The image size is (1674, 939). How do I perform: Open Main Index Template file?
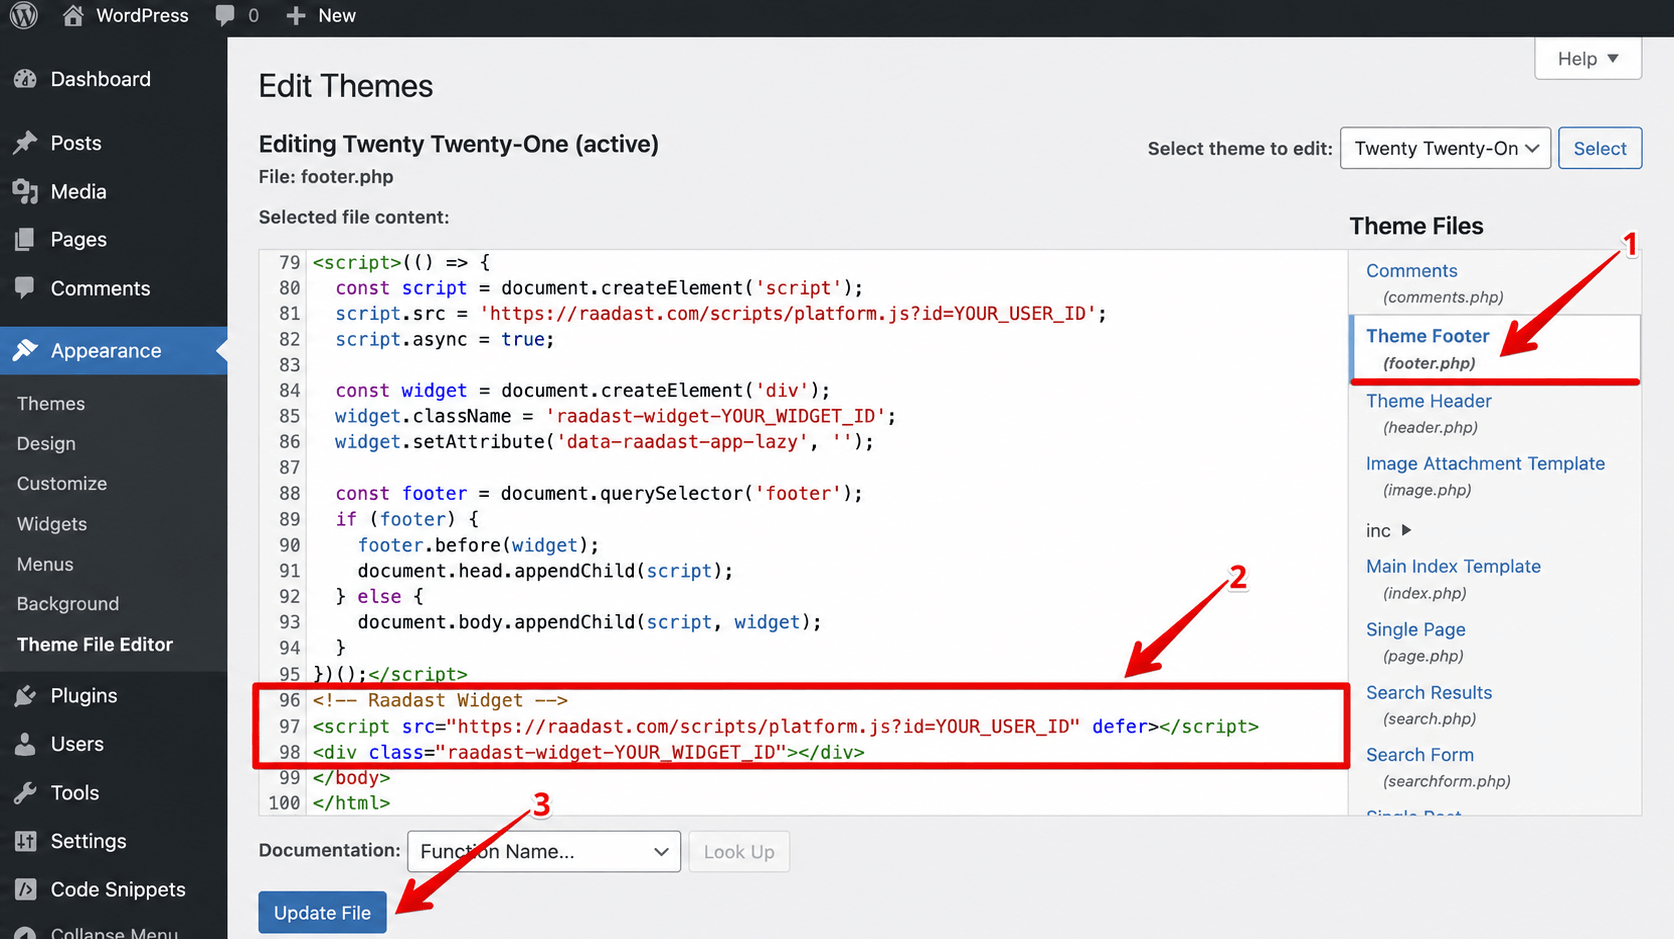pos(1453,566)
